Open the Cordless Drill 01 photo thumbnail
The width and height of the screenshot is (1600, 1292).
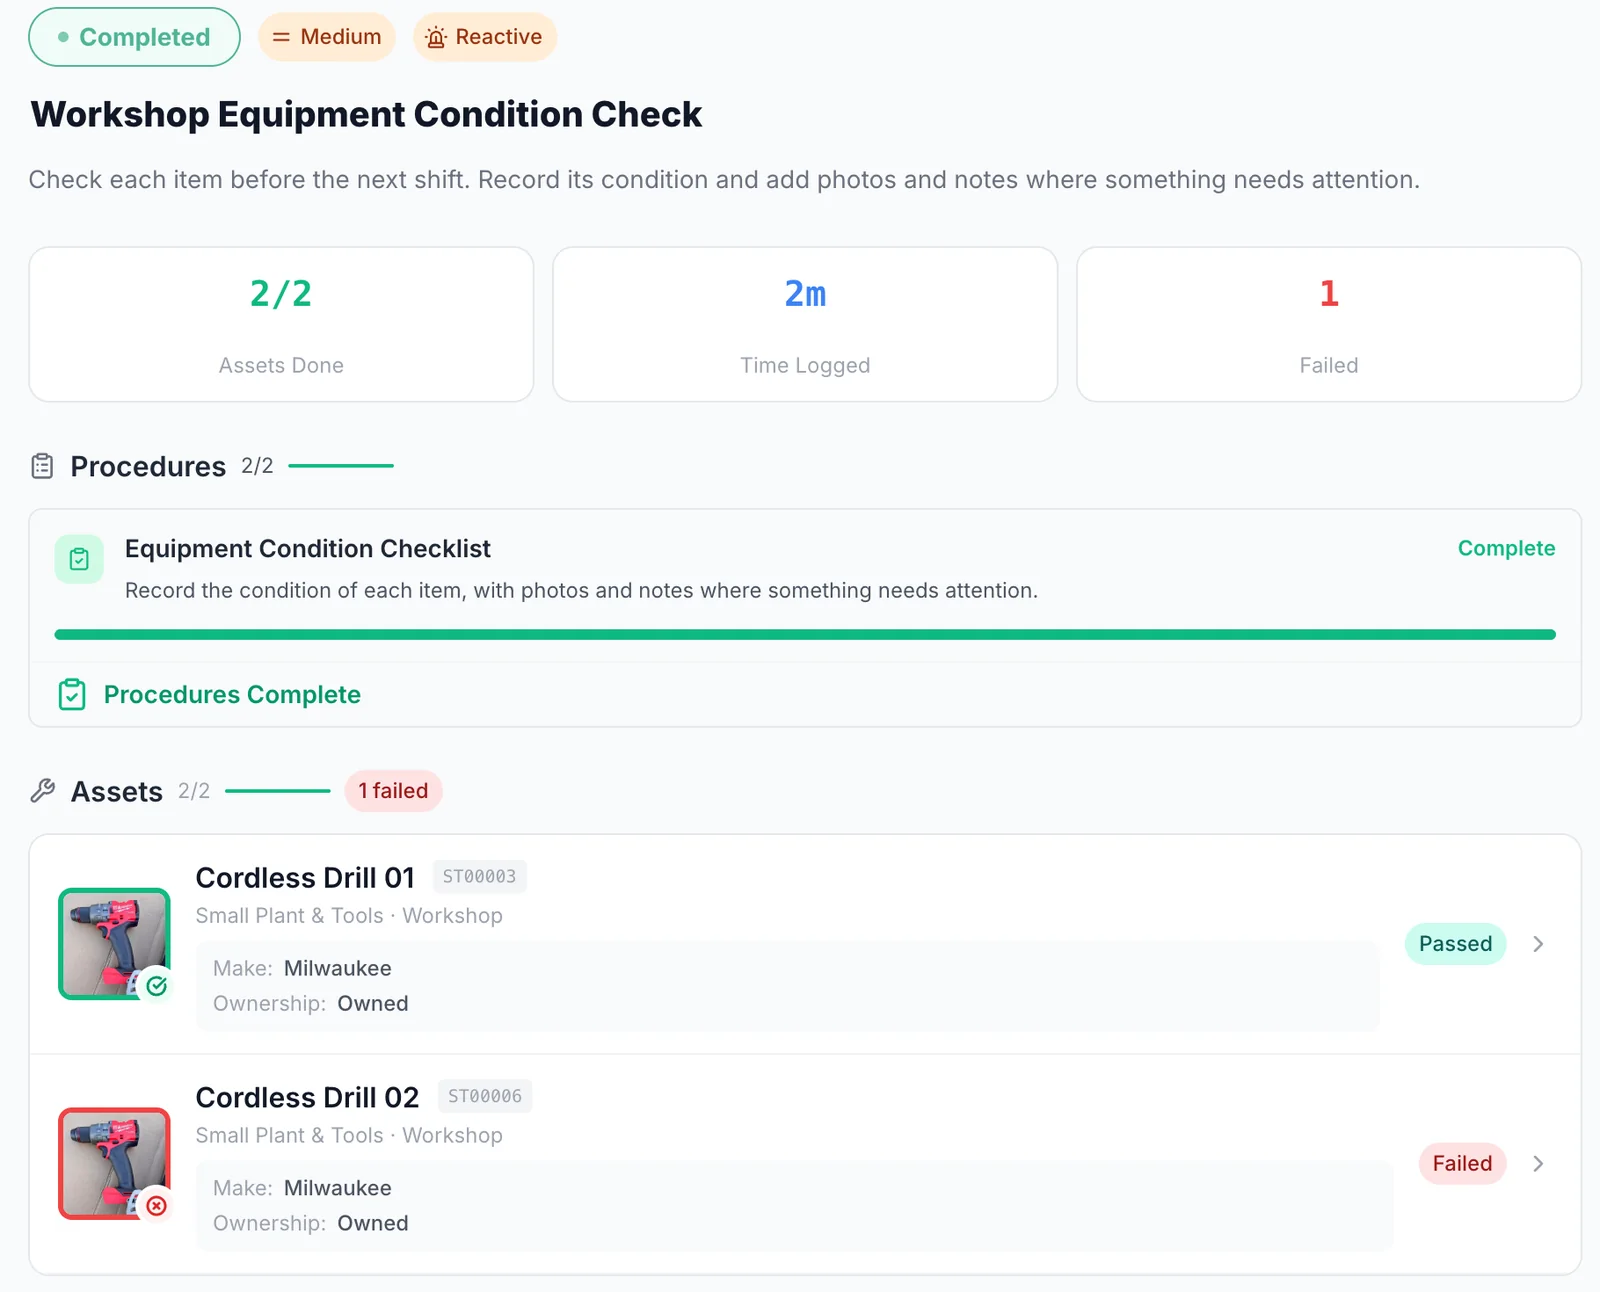pos(114,944)
